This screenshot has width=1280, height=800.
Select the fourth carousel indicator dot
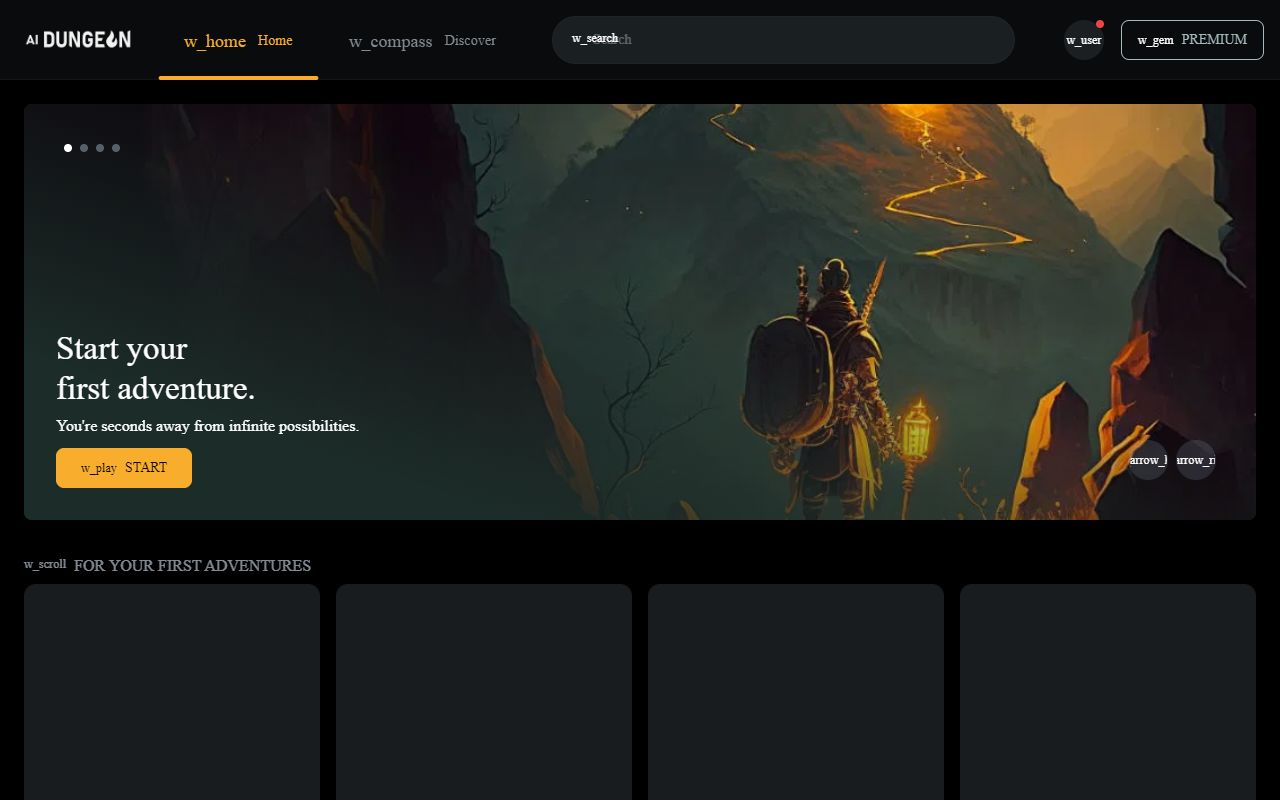116,147
